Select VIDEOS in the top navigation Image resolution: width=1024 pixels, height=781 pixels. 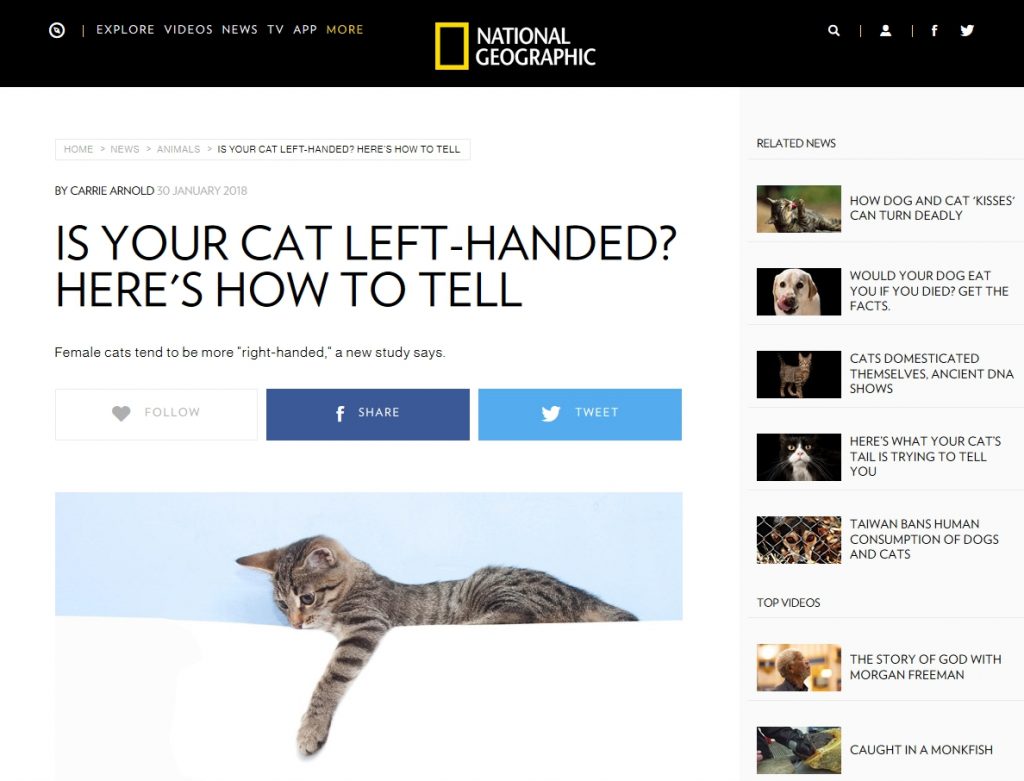[x=188, y=29]
